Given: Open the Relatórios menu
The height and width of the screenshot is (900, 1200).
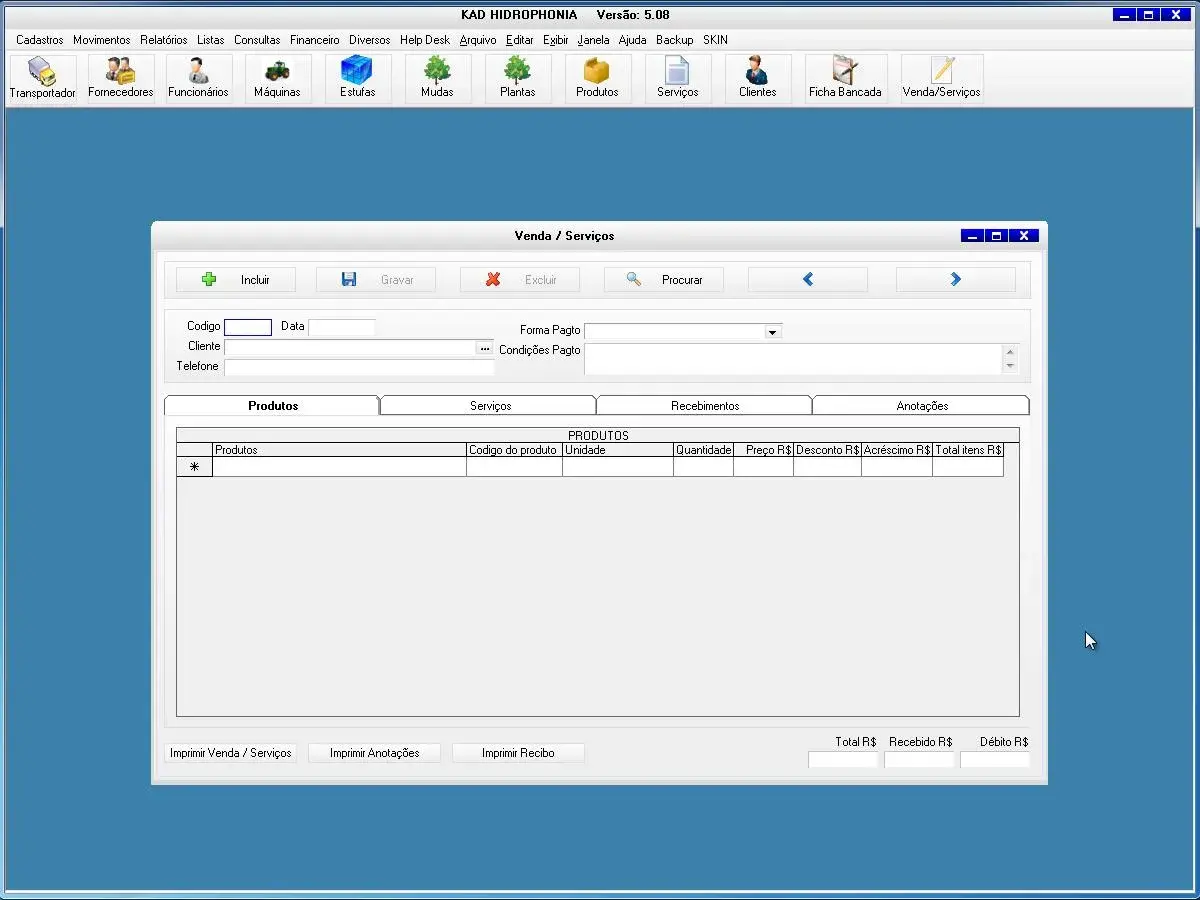Looking at the screenshot, I should coord(164,40).
